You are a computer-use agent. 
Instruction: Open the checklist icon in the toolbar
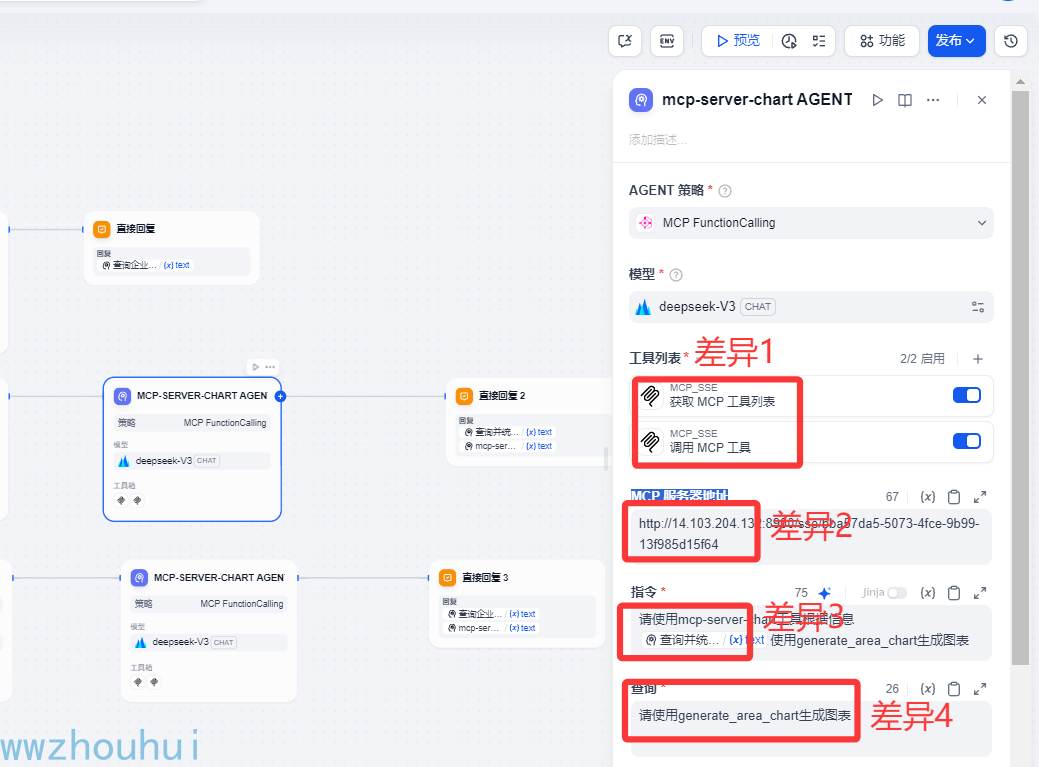(x=819, y=41)
